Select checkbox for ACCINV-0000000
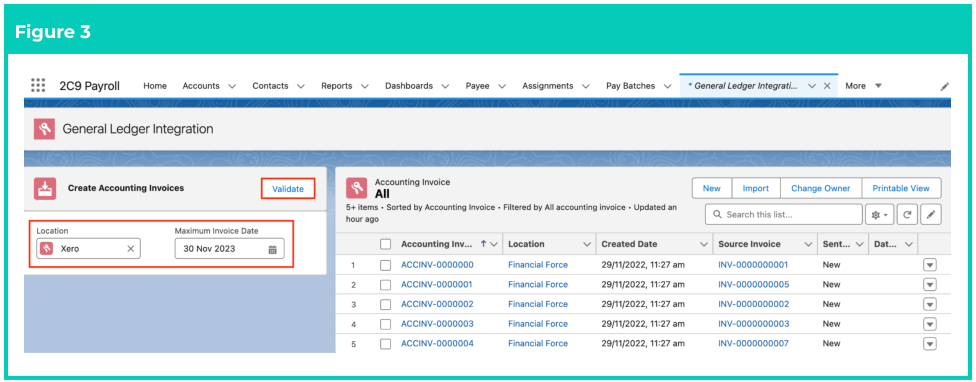Viewport: 976px width, 382px height. click(x=385, y=265)
